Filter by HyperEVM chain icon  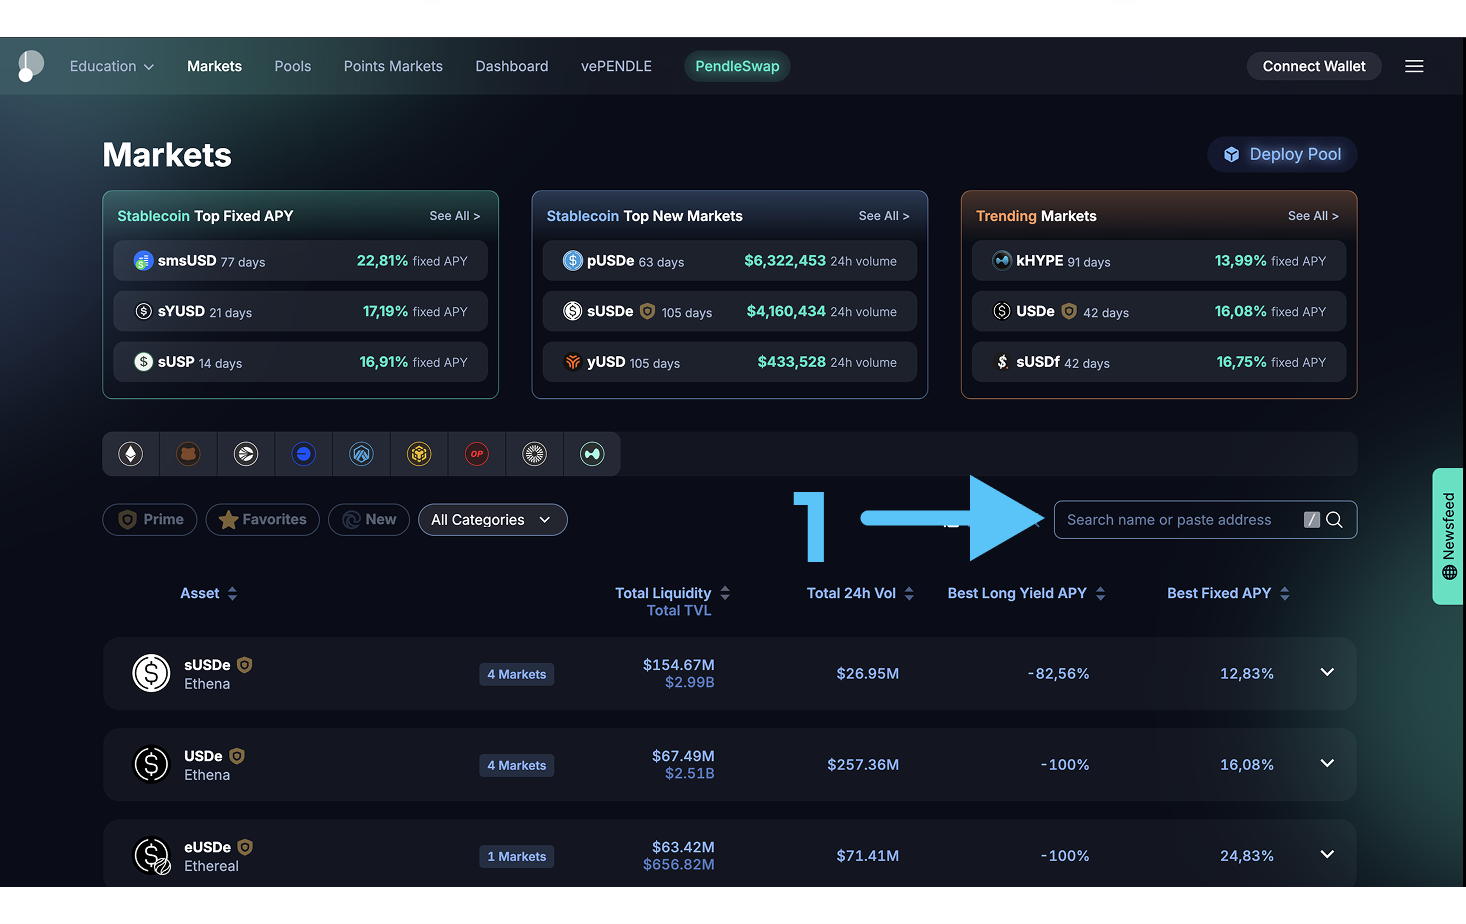point(592,454)
